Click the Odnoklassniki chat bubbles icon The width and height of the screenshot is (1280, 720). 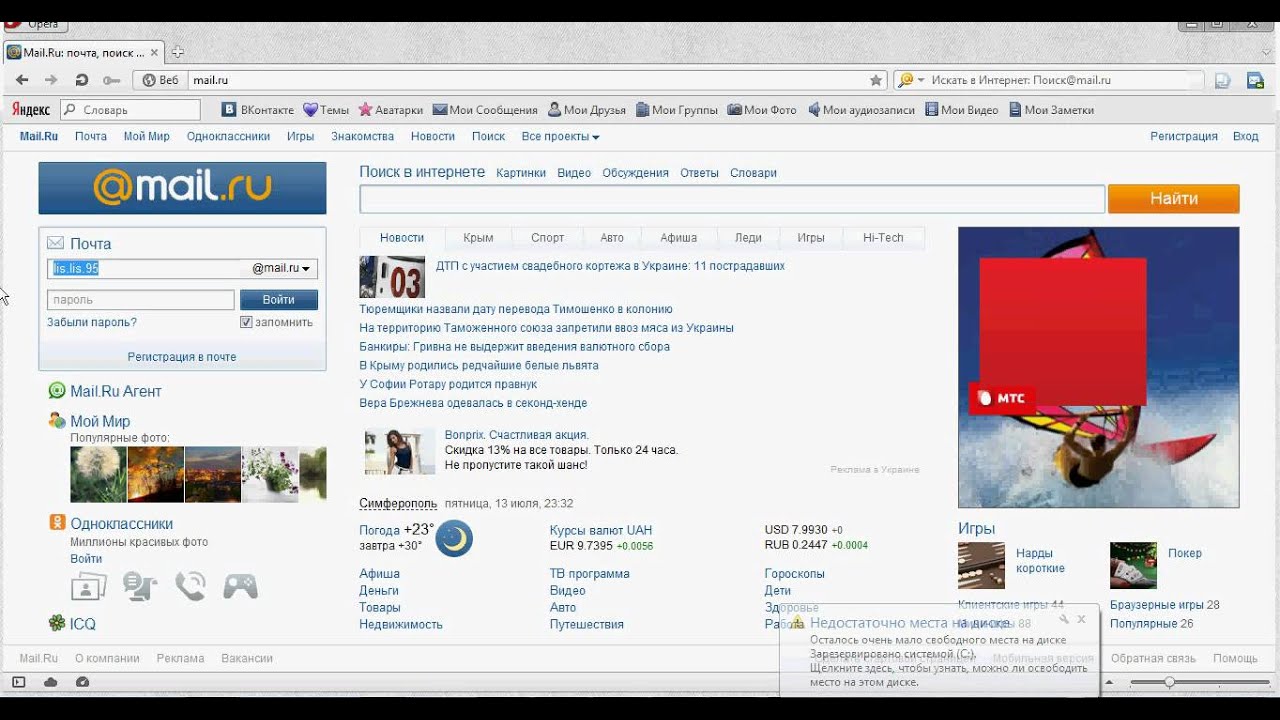tap(140, 586)
